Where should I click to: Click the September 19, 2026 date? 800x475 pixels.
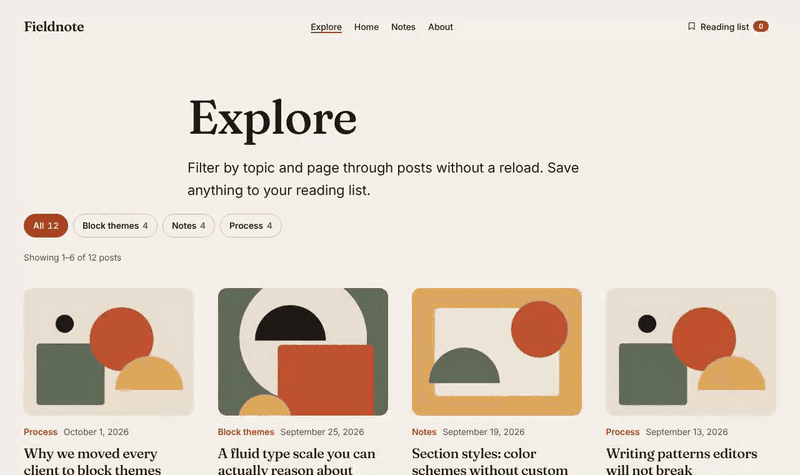[483, 432]
